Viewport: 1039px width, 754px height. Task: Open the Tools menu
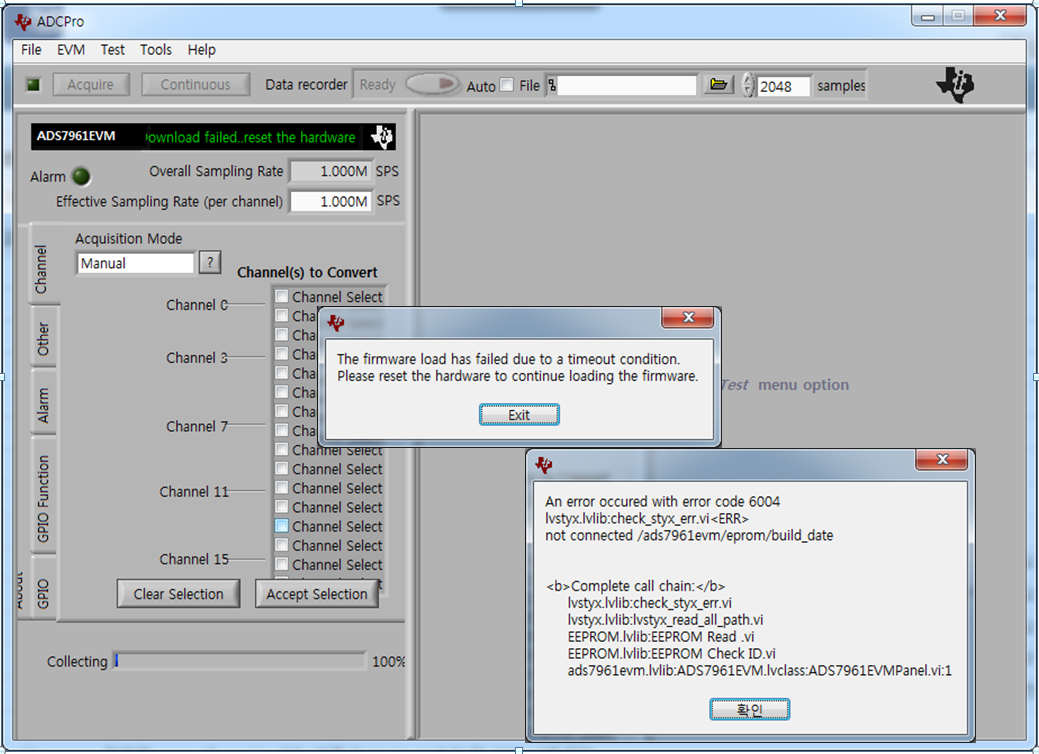click(156, 50)
